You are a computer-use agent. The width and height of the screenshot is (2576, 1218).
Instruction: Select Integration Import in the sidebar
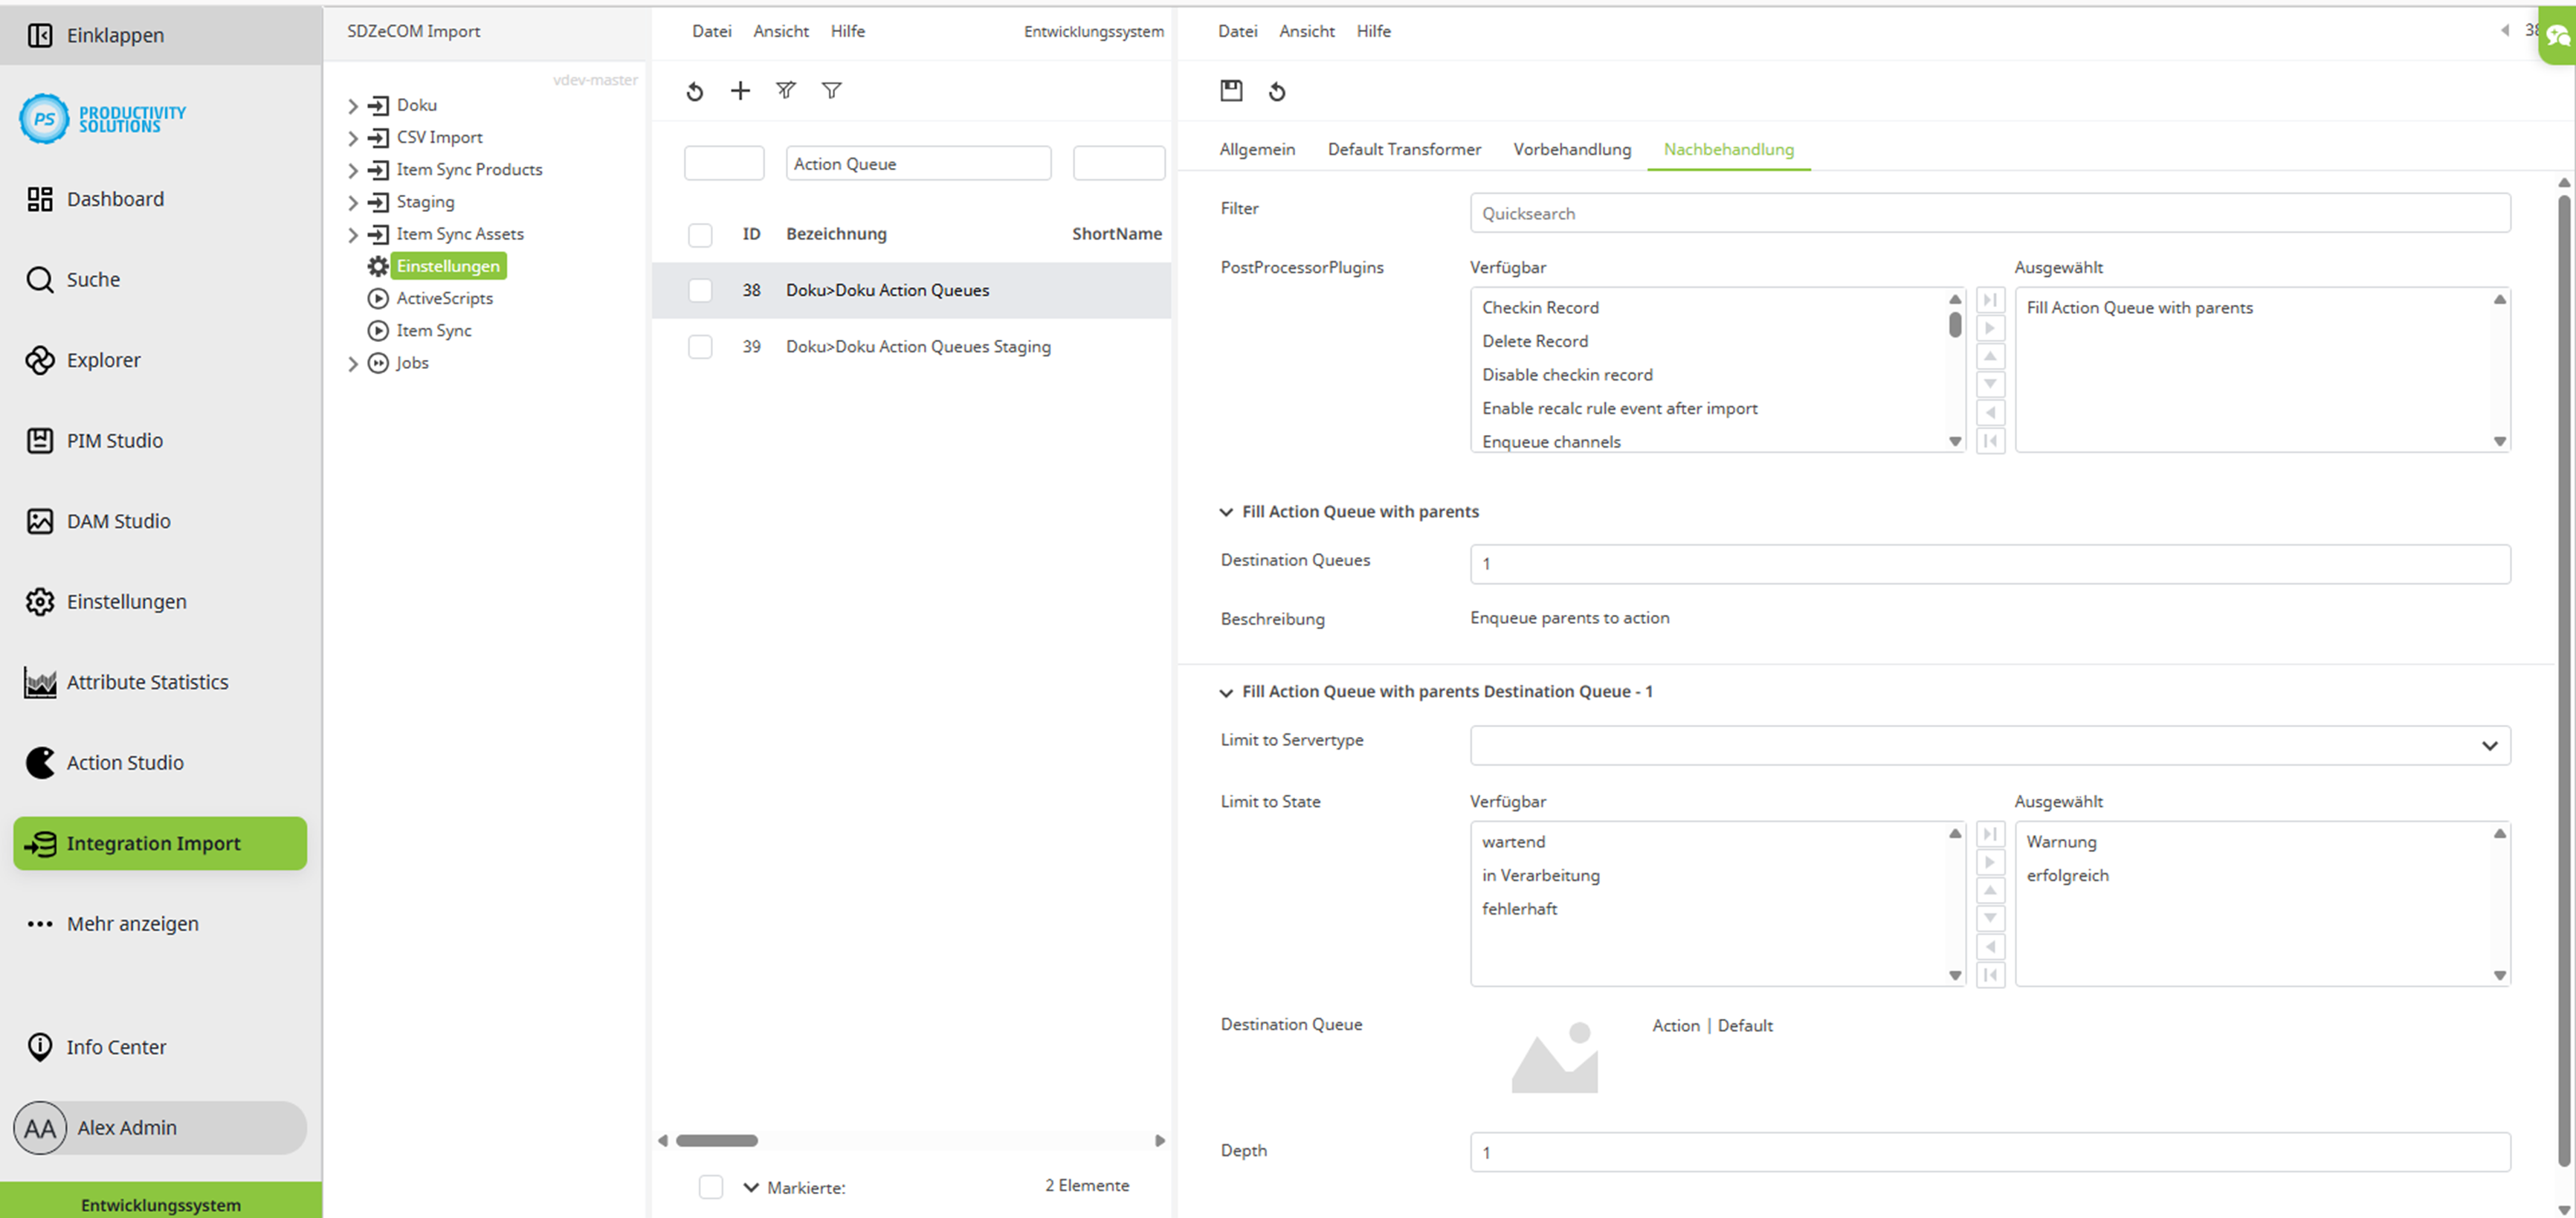point(160,843)
